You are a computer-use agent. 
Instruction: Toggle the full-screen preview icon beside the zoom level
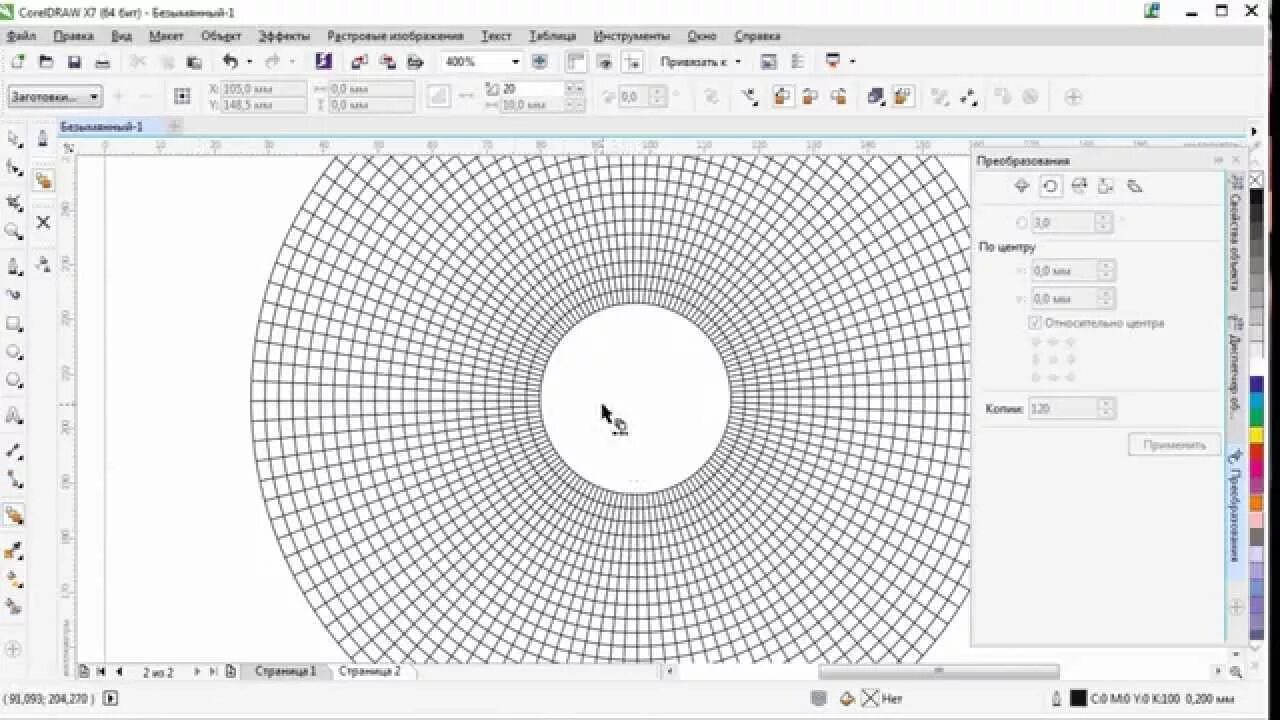click(540, 62)
